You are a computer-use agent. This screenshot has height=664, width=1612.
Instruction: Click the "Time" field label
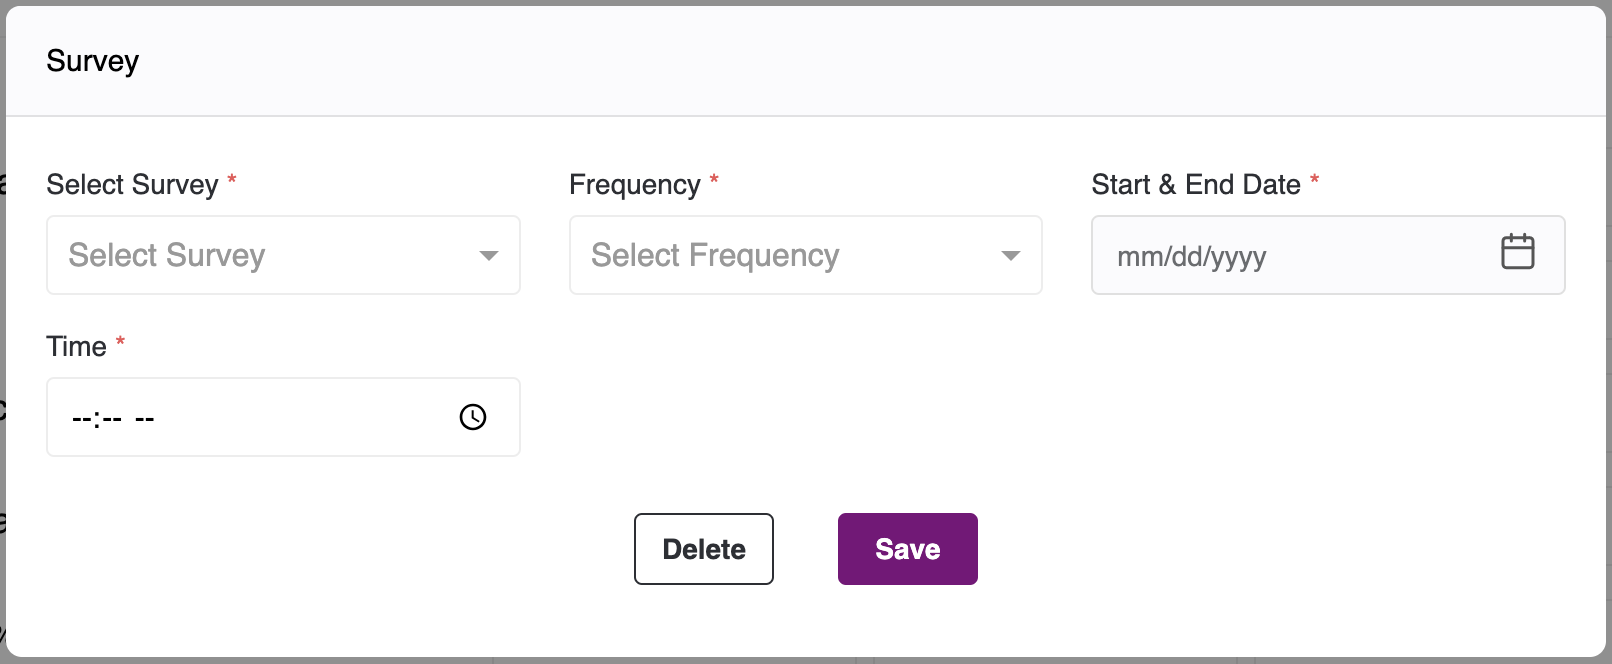click(76, 347)
